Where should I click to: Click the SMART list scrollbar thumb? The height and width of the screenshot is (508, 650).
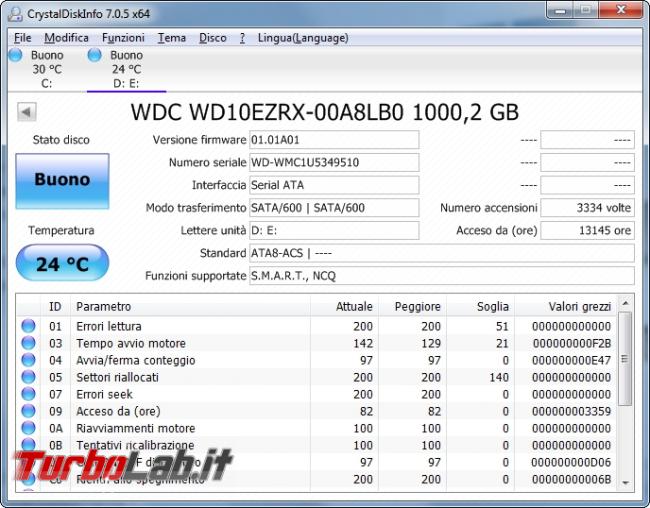(x=625, y=358)
